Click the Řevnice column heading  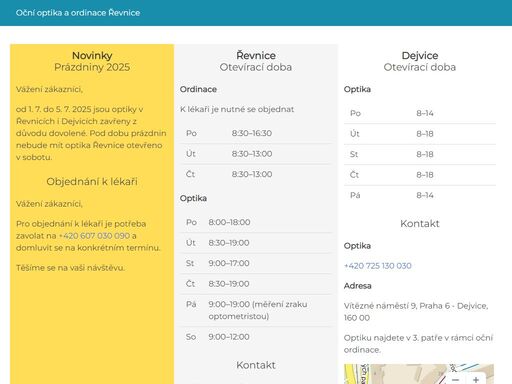click(256, 55)
